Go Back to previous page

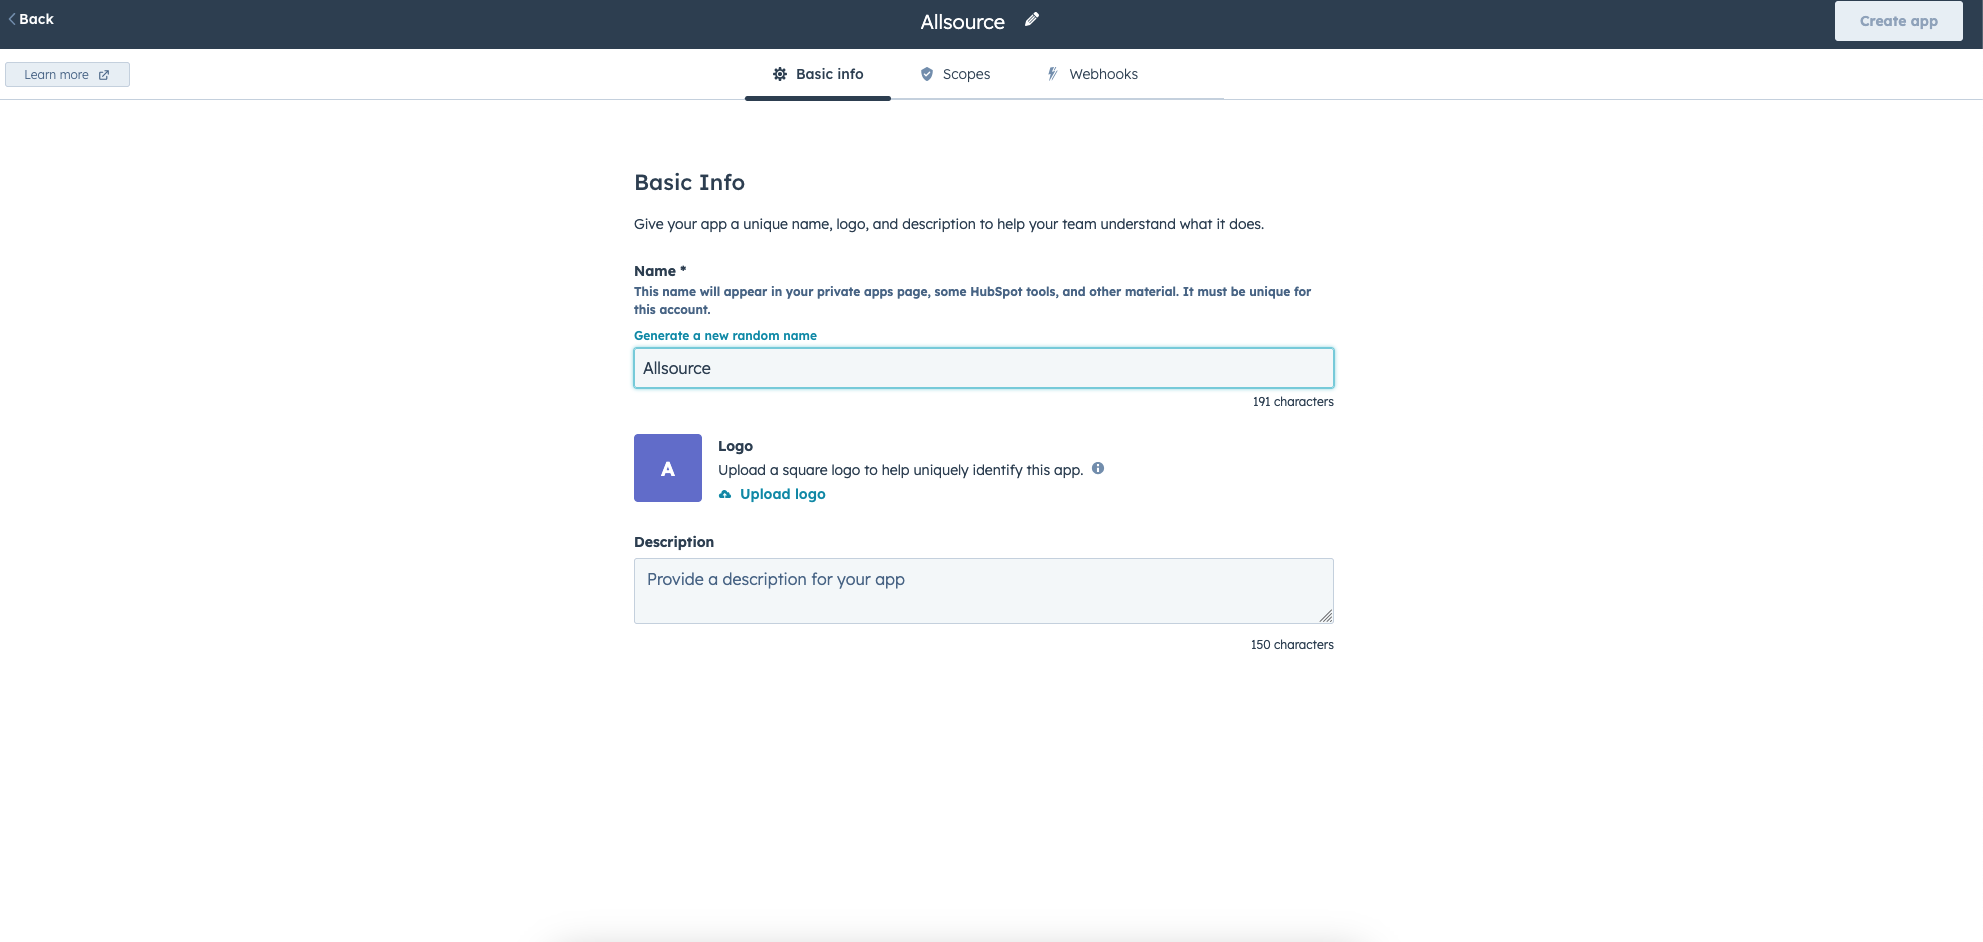coord(31,19)
